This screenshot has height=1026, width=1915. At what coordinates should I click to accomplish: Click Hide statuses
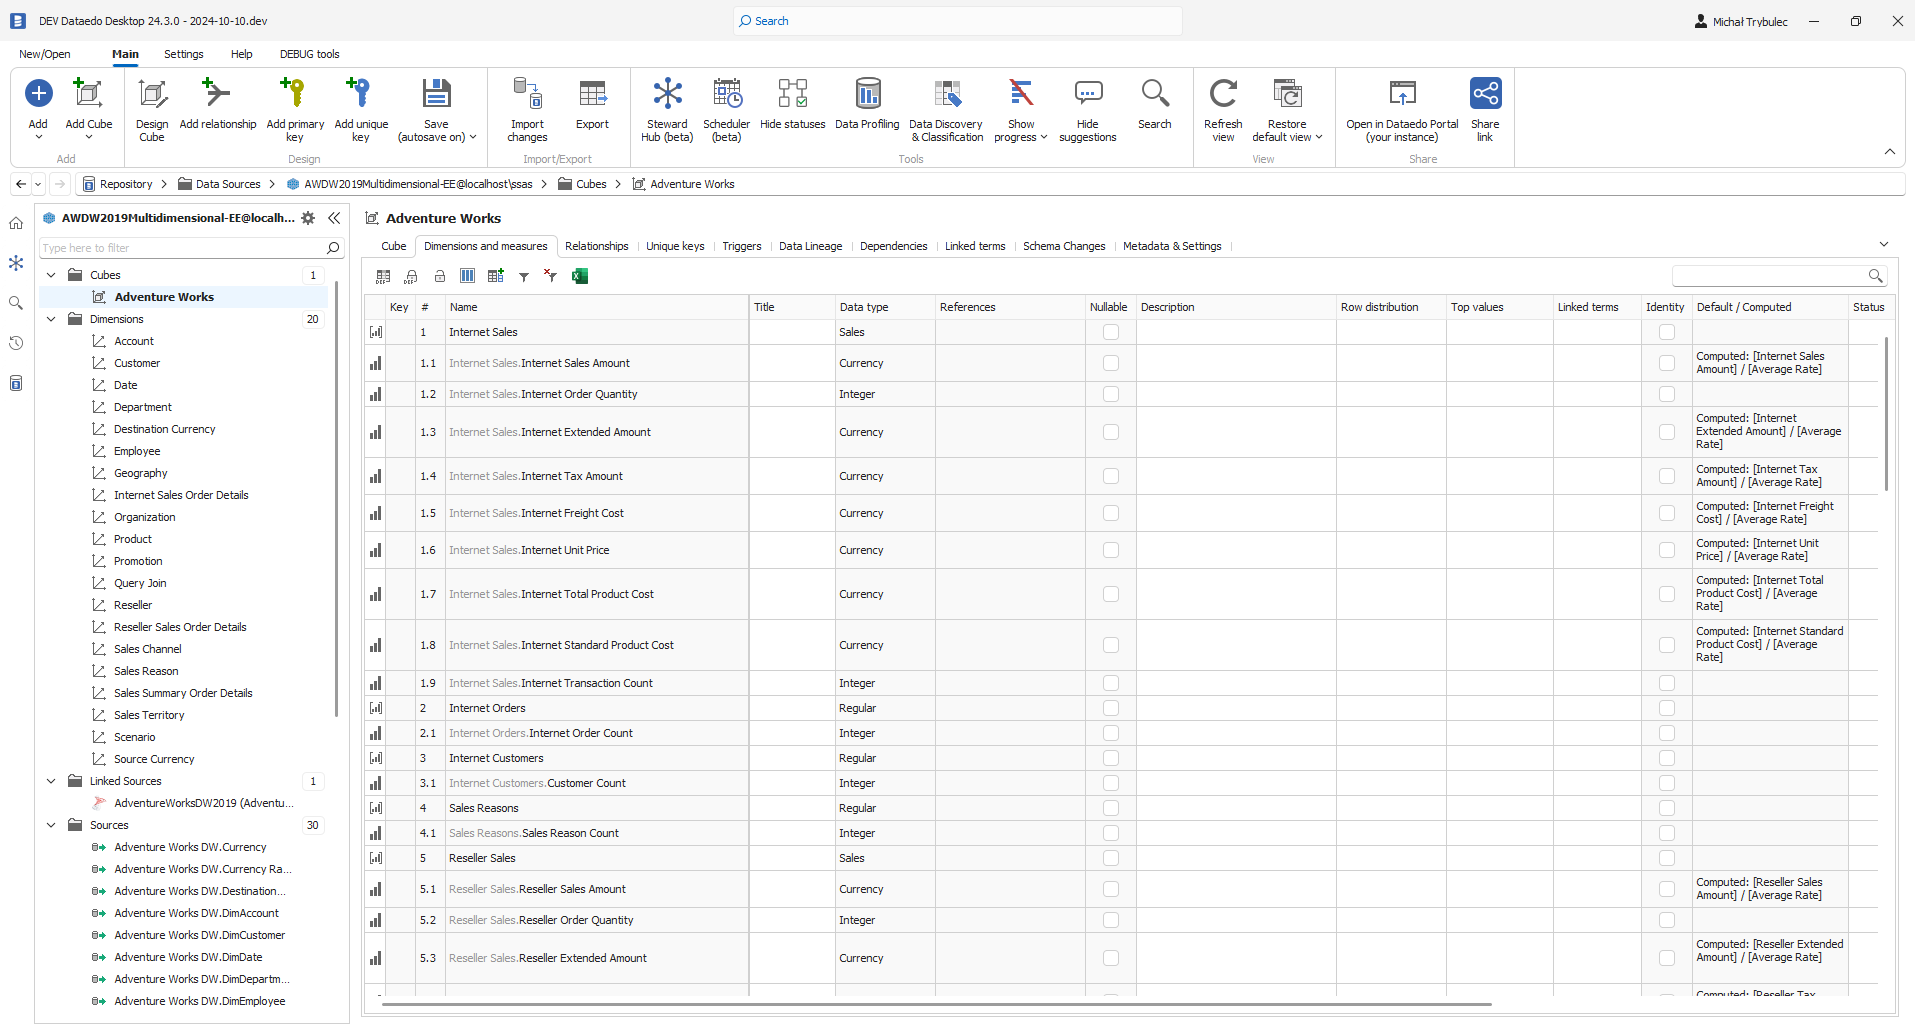click(793, 105)
